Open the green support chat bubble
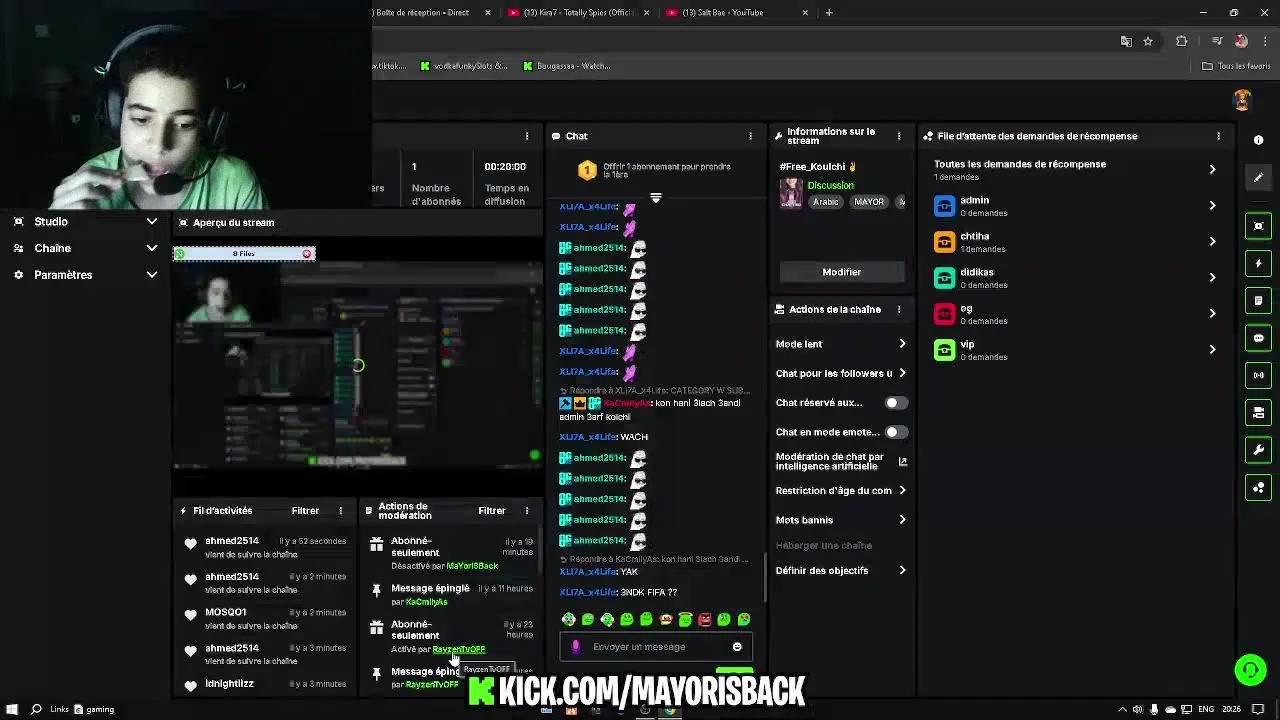The width and height of the screenshot is (1280, 720). click(1250, 669)
